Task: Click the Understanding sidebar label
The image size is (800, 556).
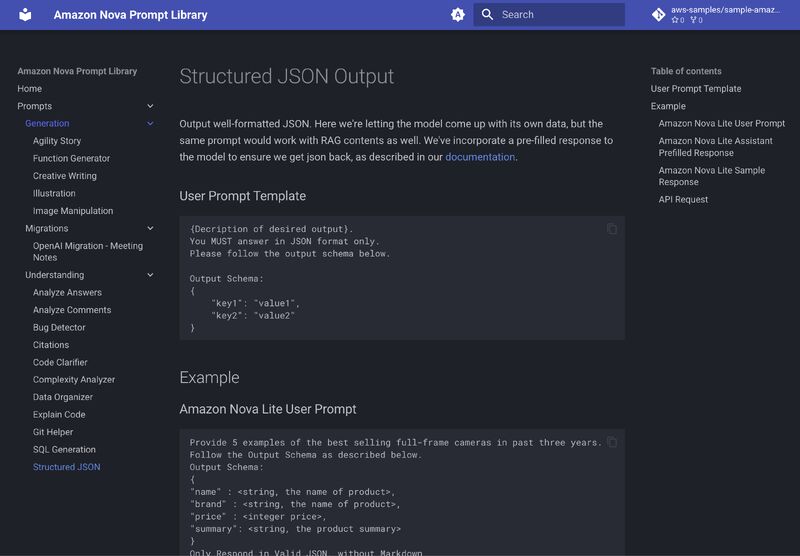Action: tap(55, 275)
